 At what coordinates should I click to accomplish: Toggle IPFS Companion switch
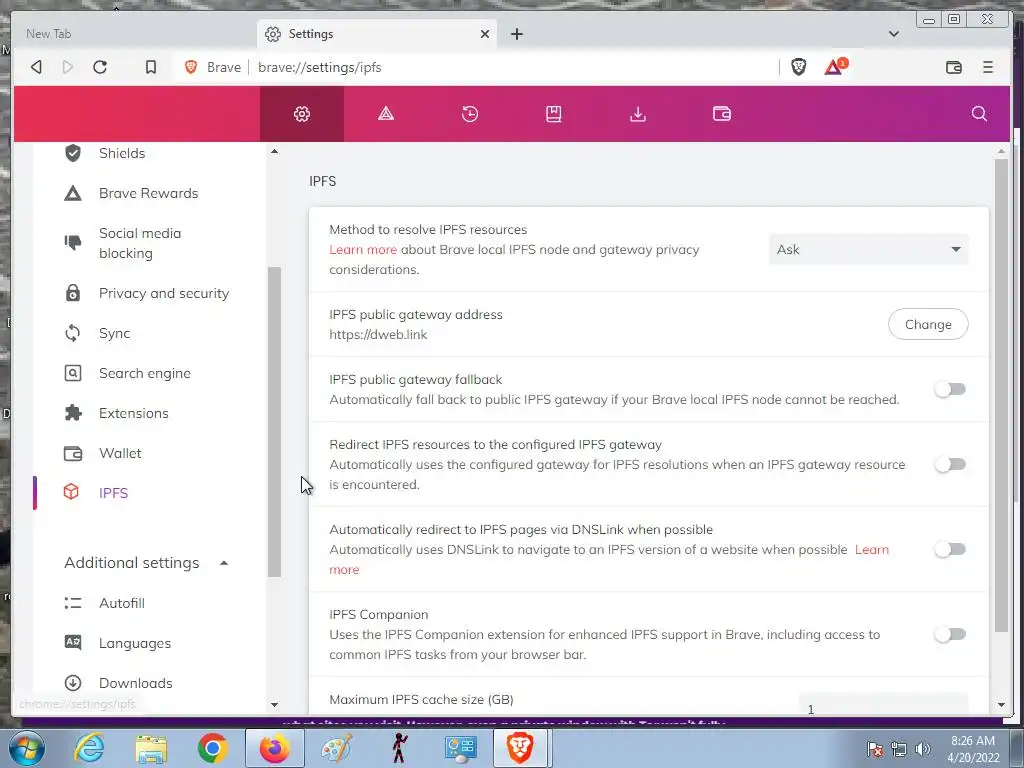950,634
